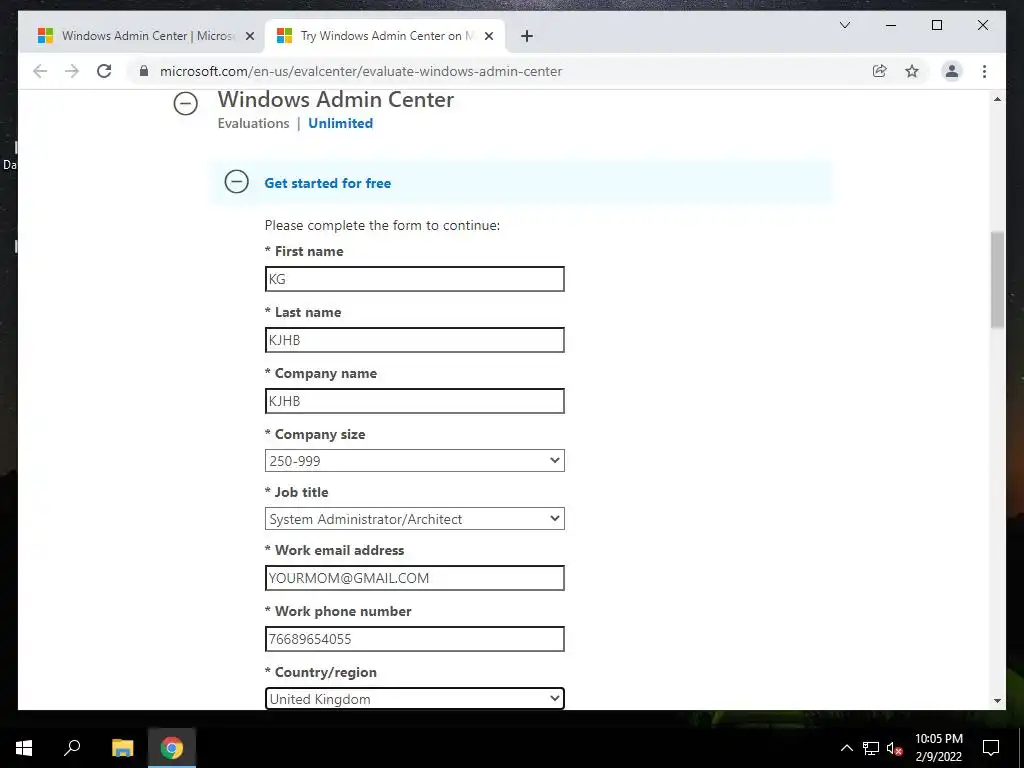
Task: Collapse the Windows Admin Center section
Action: (185, 103)
